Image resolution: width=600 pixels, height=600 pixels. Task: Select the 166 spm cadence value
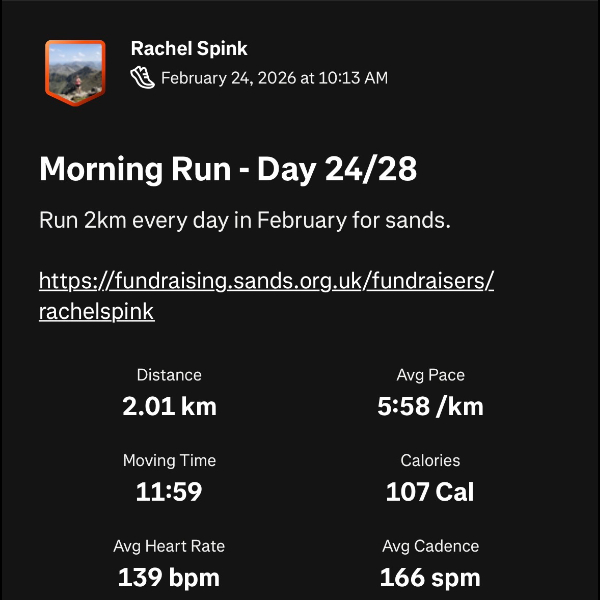click(x=430, y=577)
